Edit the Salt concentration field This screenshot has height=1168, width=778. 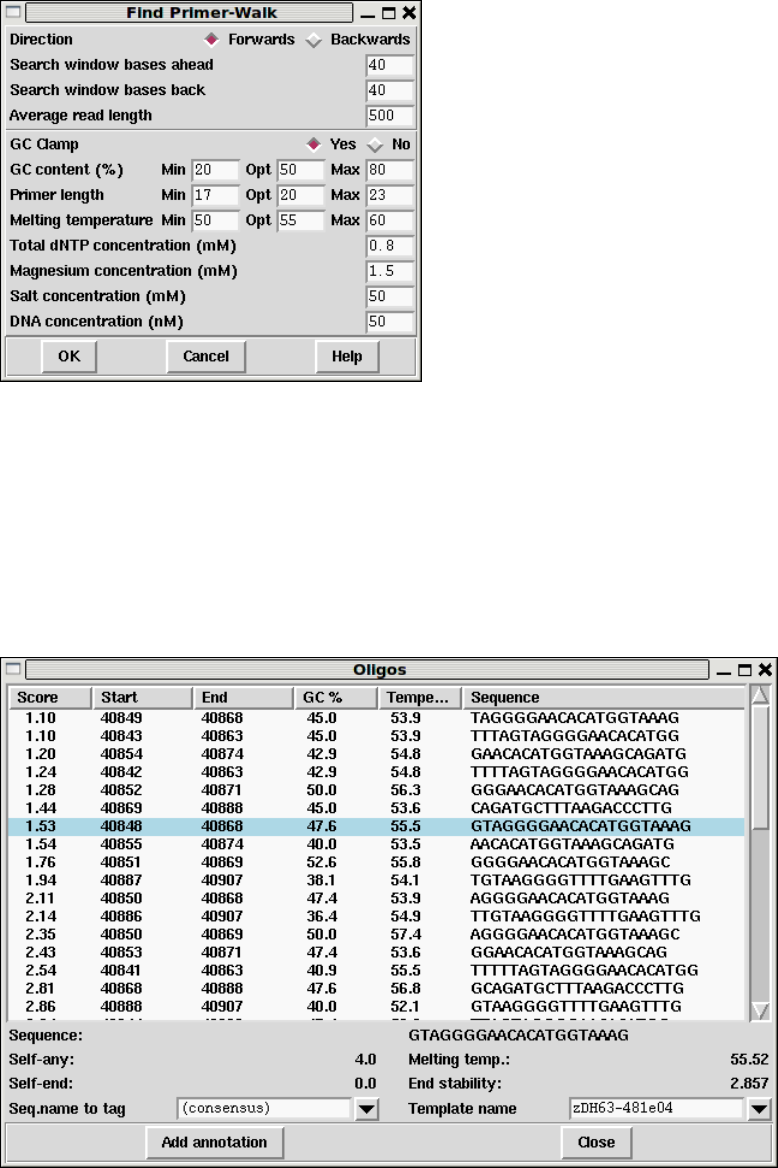(x=390, y=296)
